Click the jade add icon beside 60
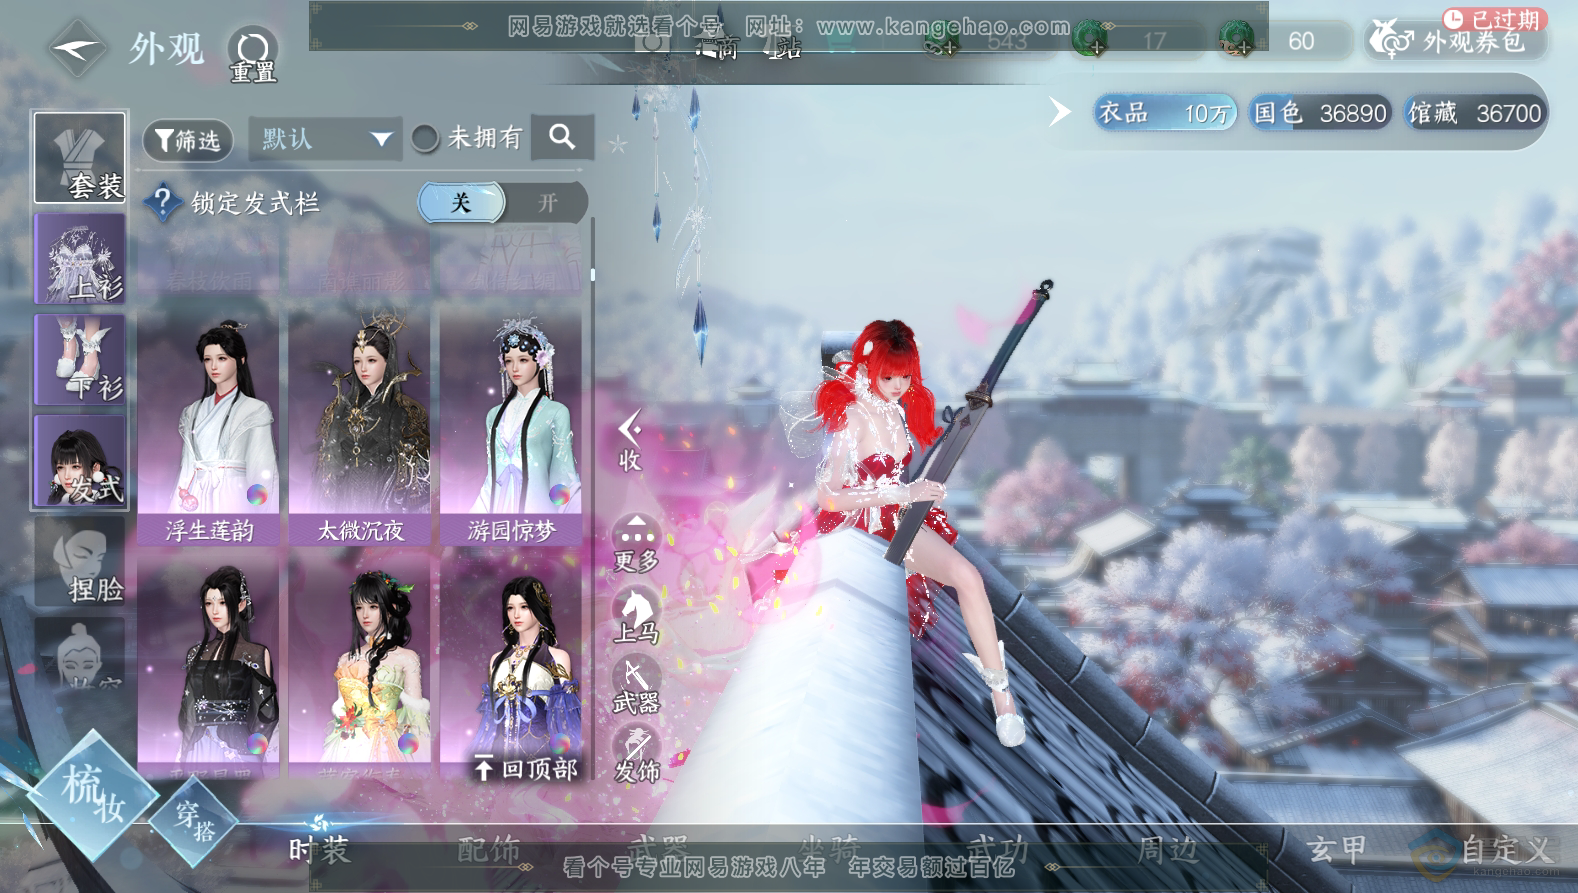The width and height of the screenshot is (1578, 893). (x=1237, y=41)
